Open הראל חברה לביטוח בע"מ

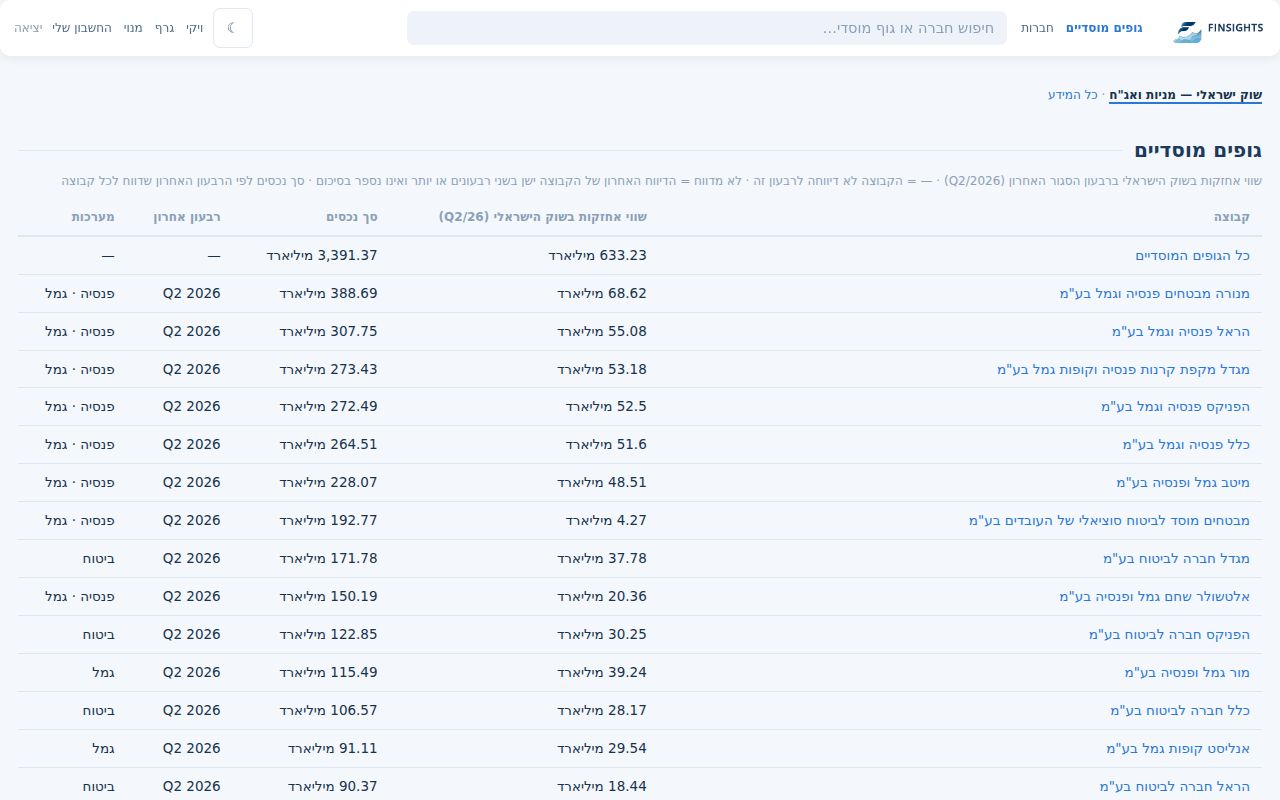tap(1175, 787)
